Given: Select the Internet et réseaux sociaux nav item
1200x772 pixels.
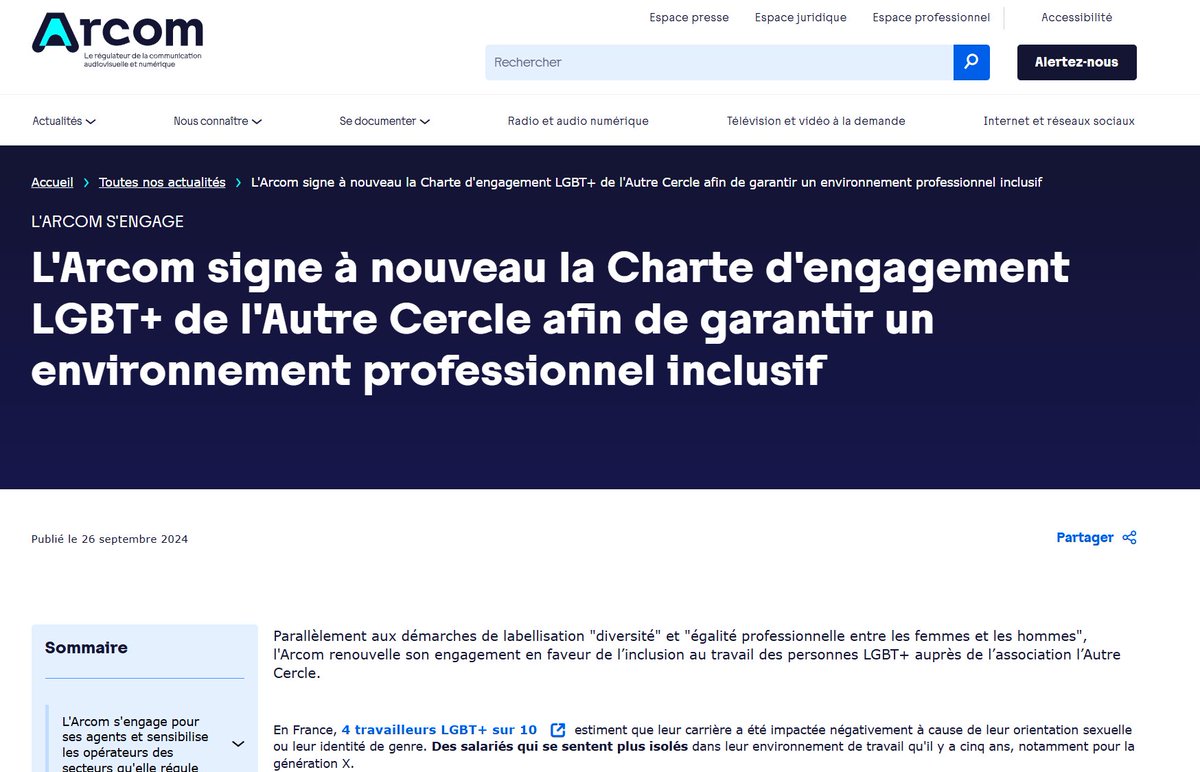Looking at the screenshot, I should point(1059,120).
